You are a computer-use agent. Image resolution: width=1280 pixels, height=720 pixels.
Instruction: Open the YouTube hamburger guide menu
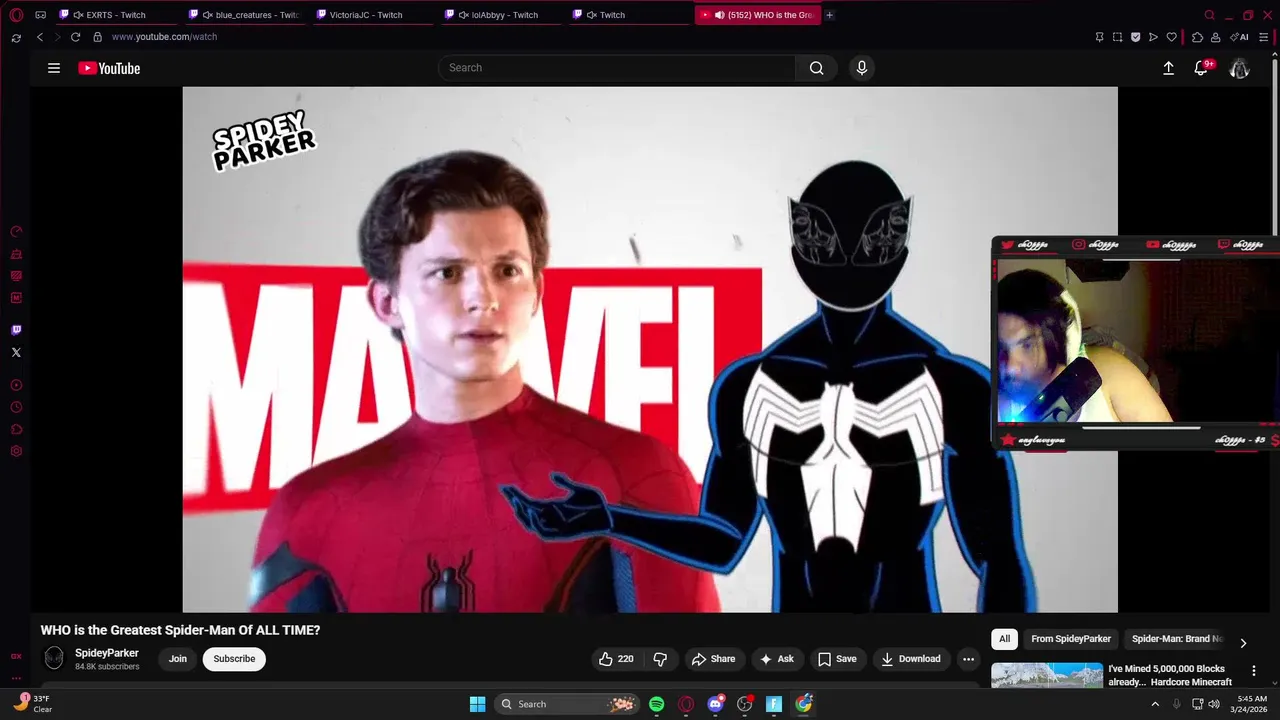tap(54, 68)
